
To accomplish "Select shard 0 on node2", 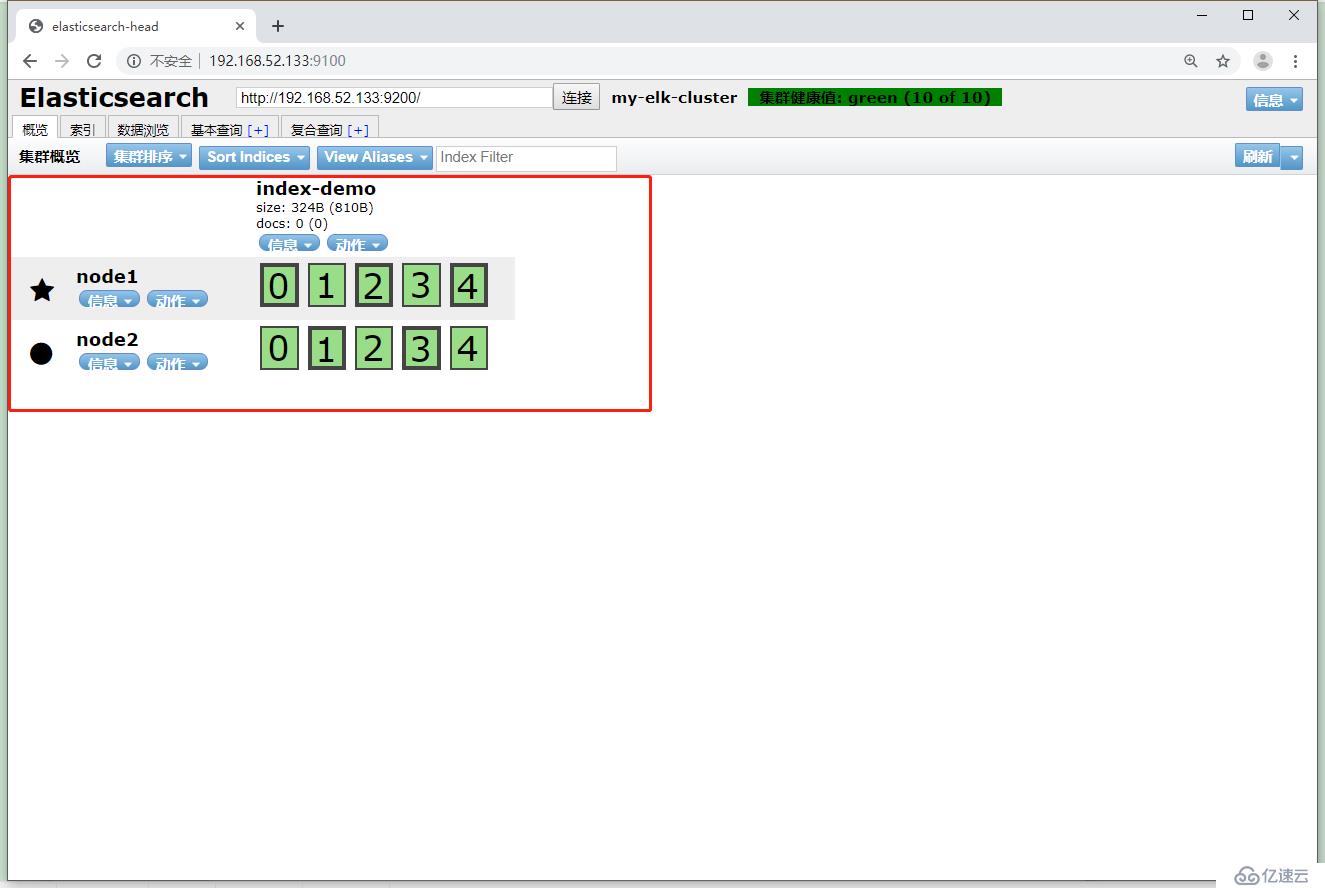I will pos(279,349).
